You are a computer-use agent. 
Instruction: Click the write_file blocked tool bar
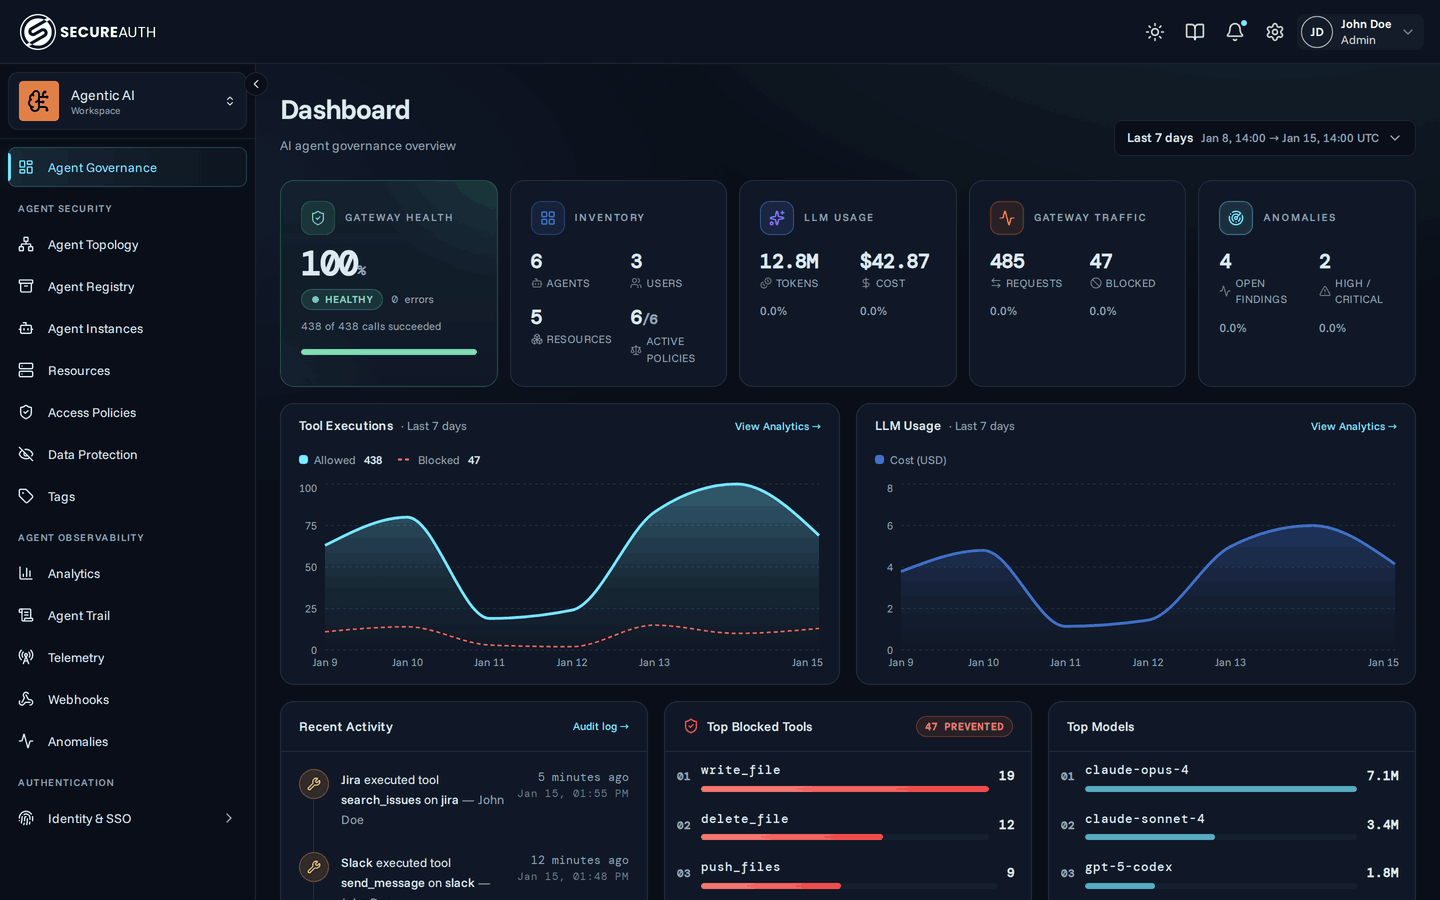tap(845, 789)
